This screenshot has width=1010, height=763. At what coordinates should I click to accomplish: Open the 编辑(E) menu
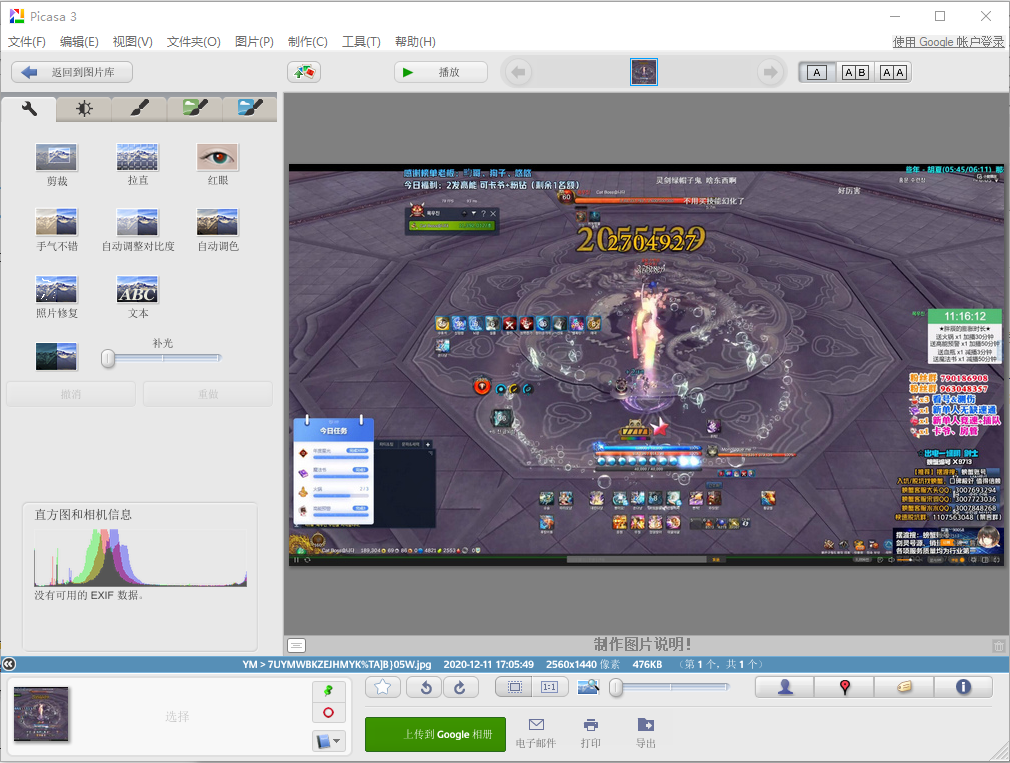79,42
